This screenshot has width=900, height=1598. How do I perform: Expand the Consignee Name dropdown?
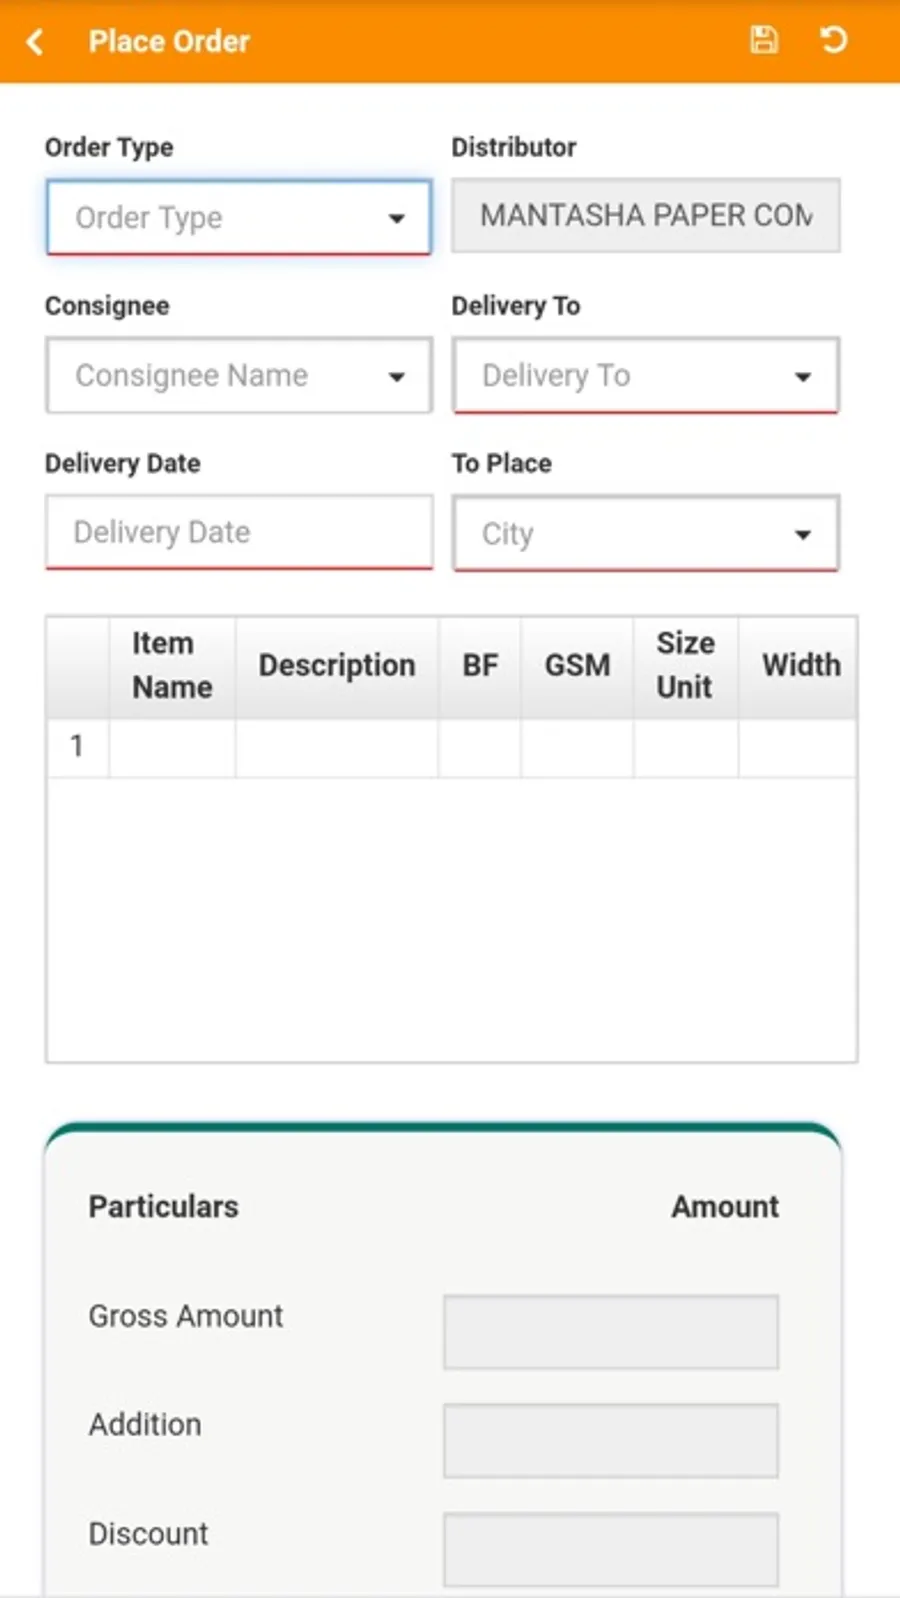pos(239,375)
